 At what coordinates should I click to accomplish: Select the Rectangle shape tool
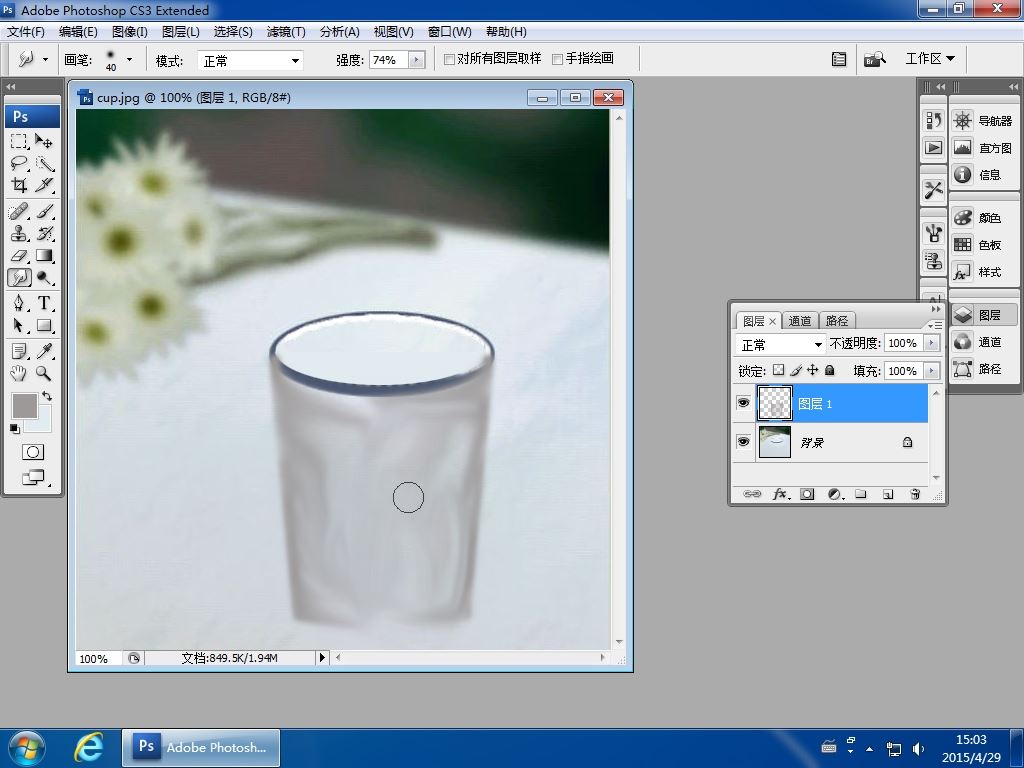coord(44,325)
